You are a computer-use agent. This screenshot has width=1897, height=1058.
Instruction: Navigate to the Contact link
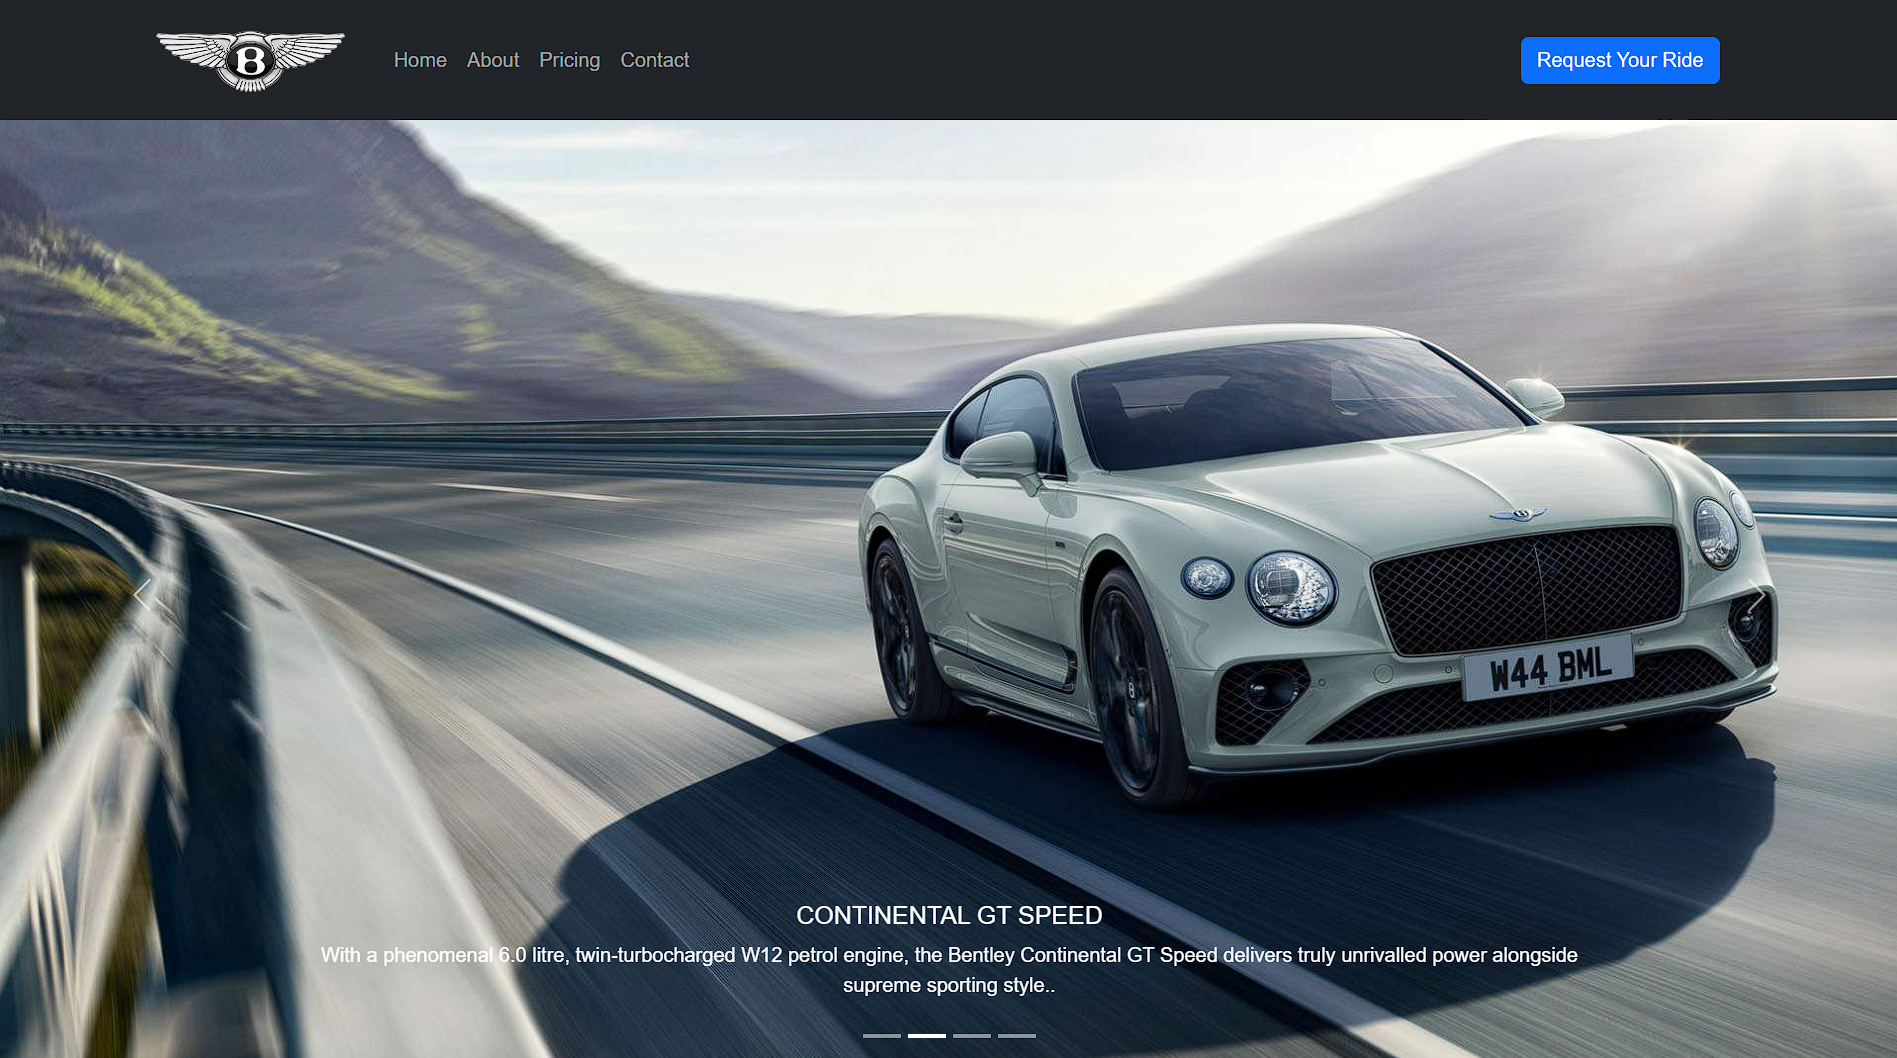pos(654,60)
